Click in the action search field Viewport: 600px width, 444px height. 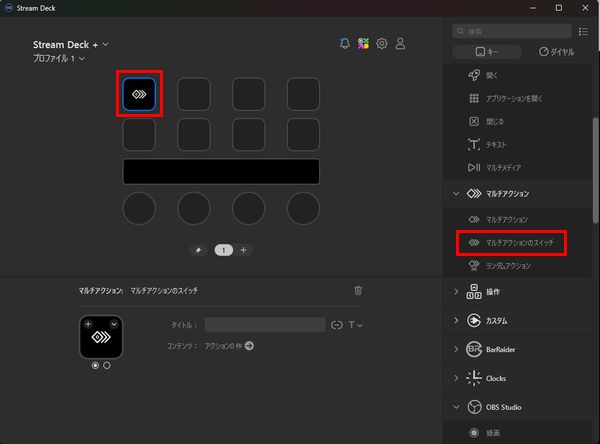[x=512, y=31]
